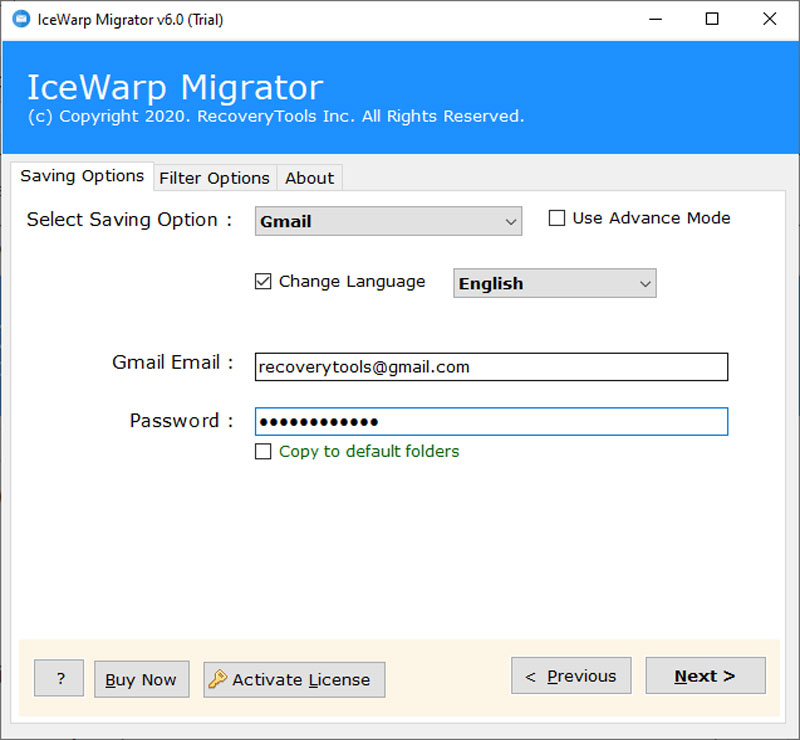Click the copyright RecoveryTools Inc. text
The height and width of the screenshot is (740, 800).
click(x=276, y=116)
